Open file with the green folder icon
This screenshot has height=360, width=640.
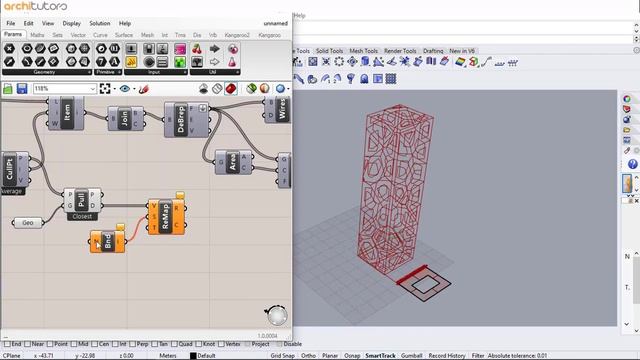[8, 89]
